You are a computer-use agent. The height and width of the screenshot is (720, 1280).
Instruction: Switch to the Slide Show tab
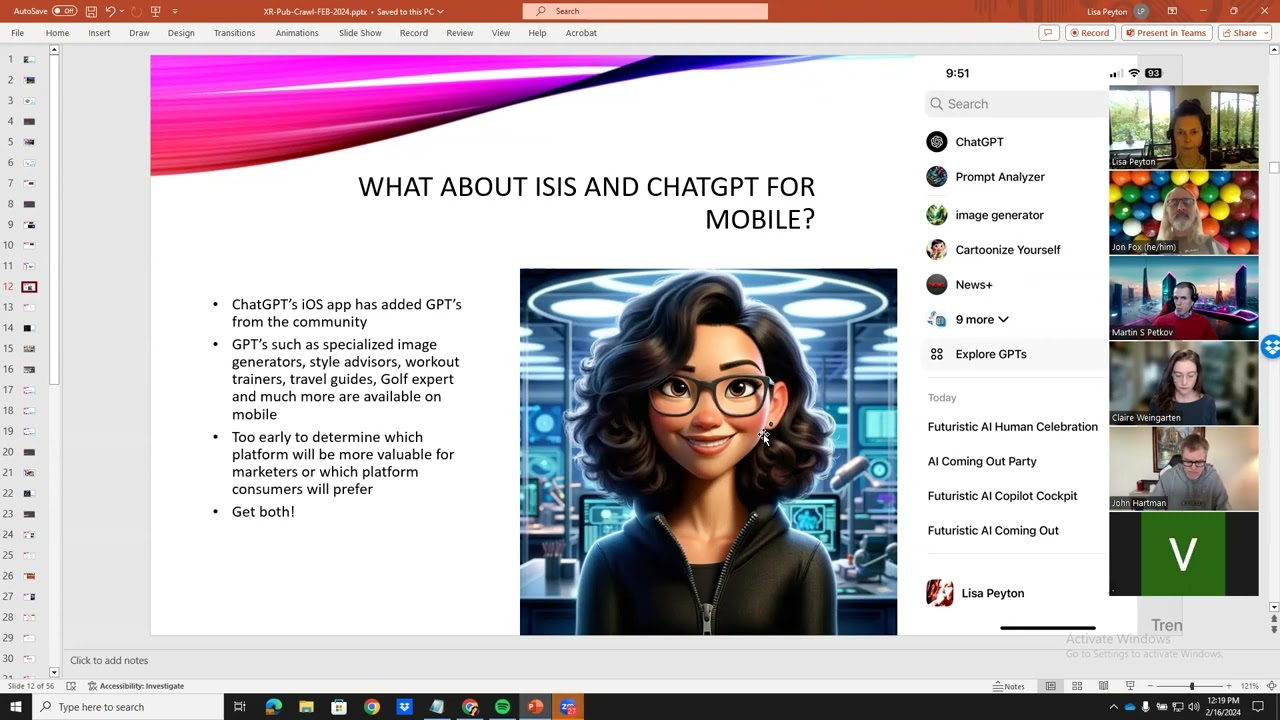point(360,33)
